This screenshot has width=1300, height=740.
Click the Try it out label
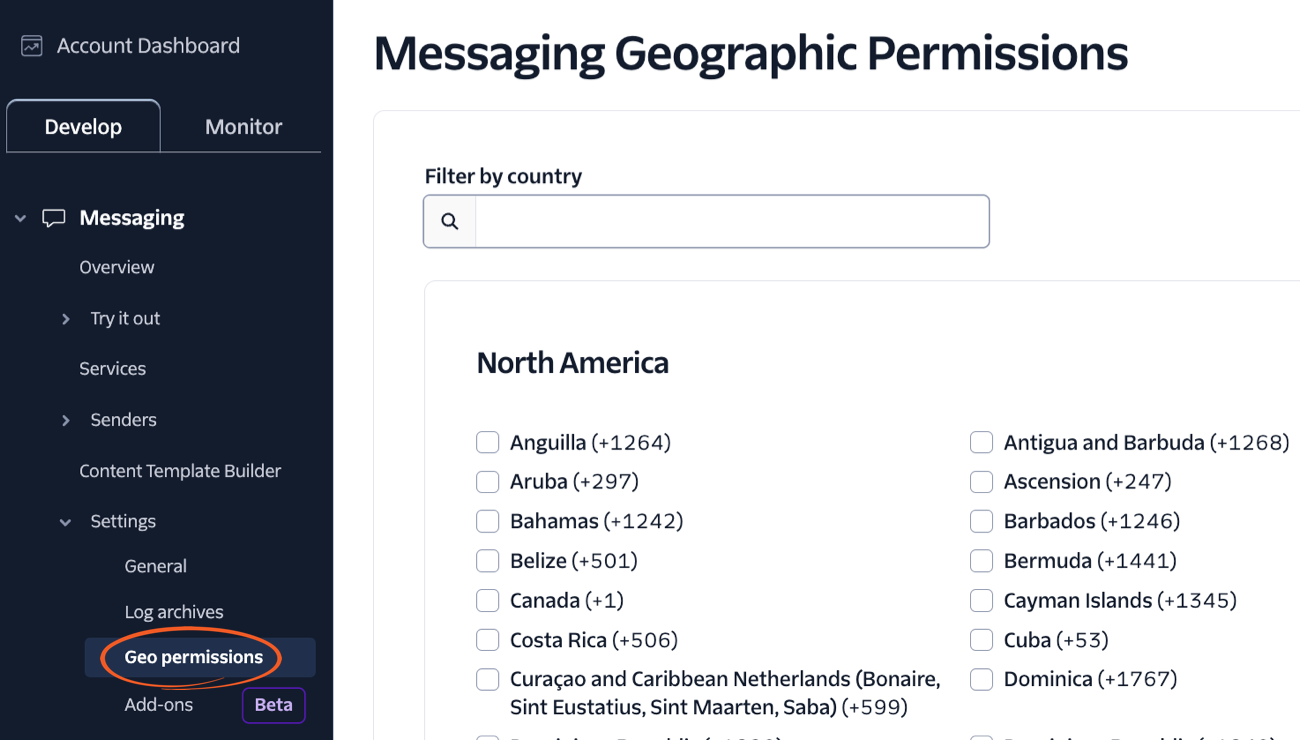pyautogui.click(x=125, y=319)
